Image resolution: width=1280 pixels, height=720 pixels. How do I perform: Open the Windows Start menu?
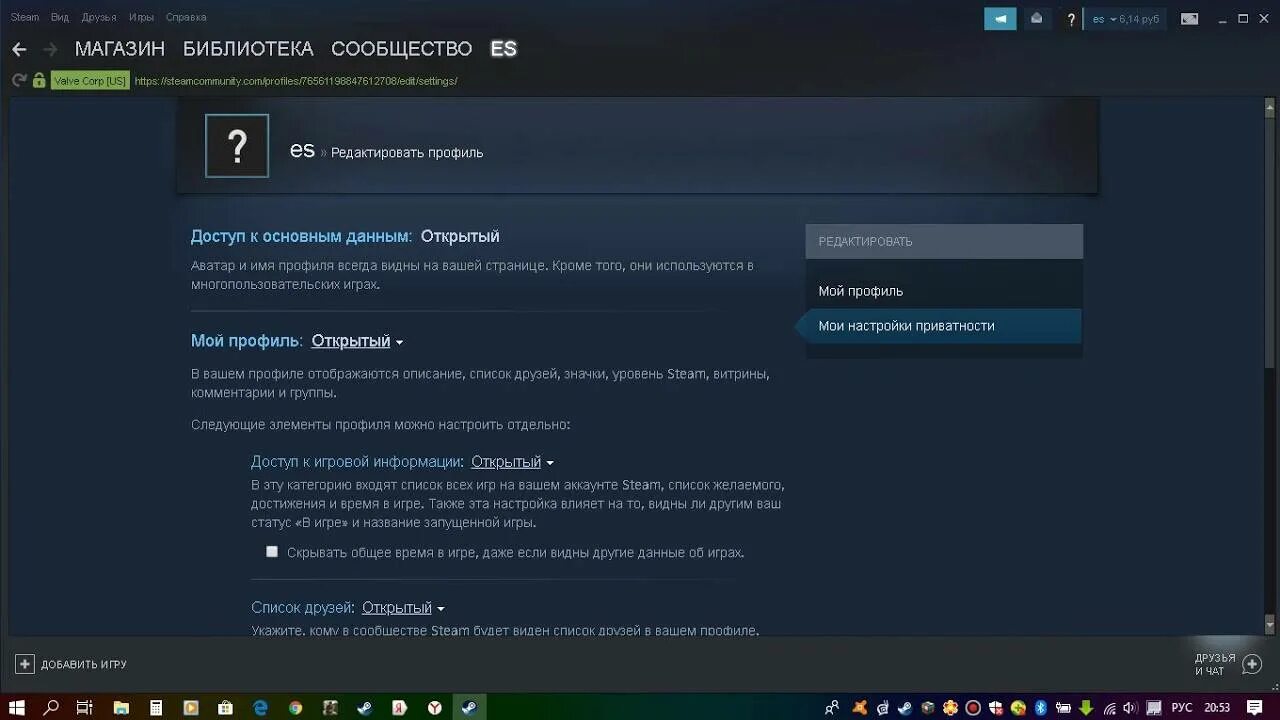17,707
